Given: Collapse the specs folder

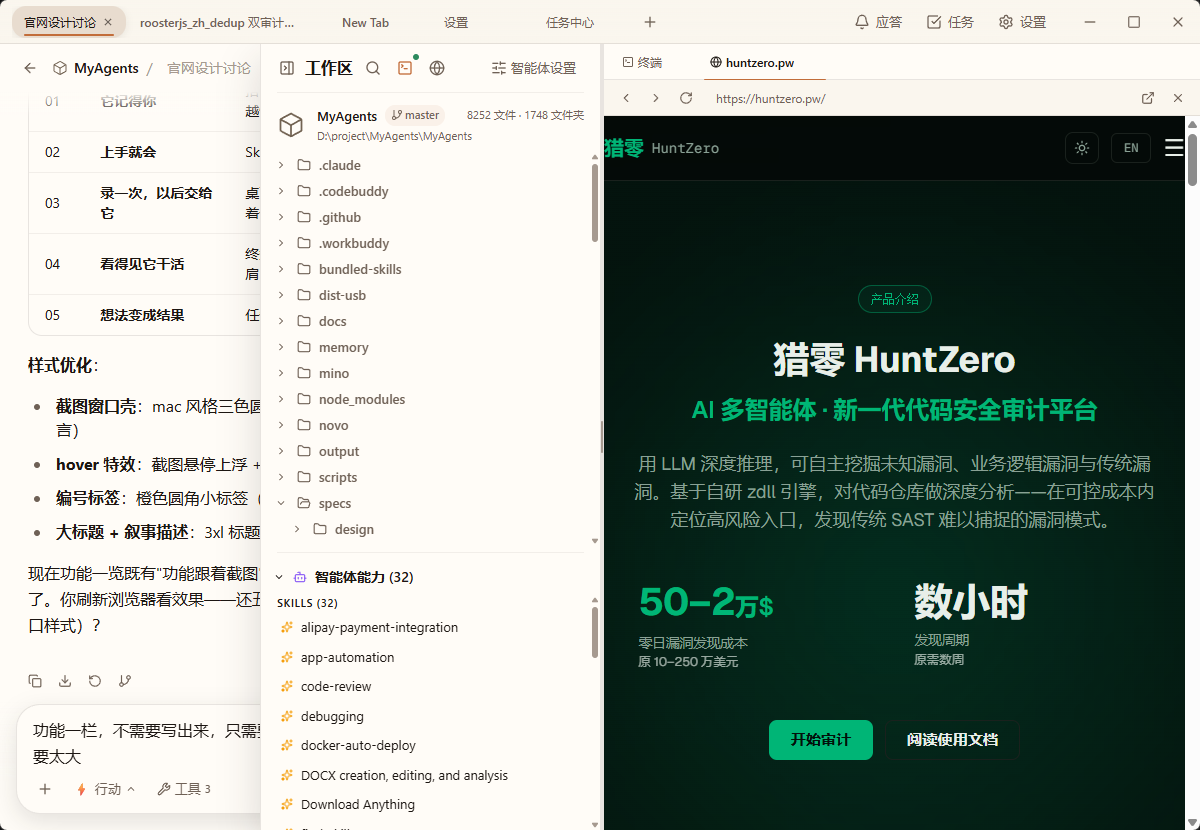Looking at the screenshot, I should pos(281,503).
